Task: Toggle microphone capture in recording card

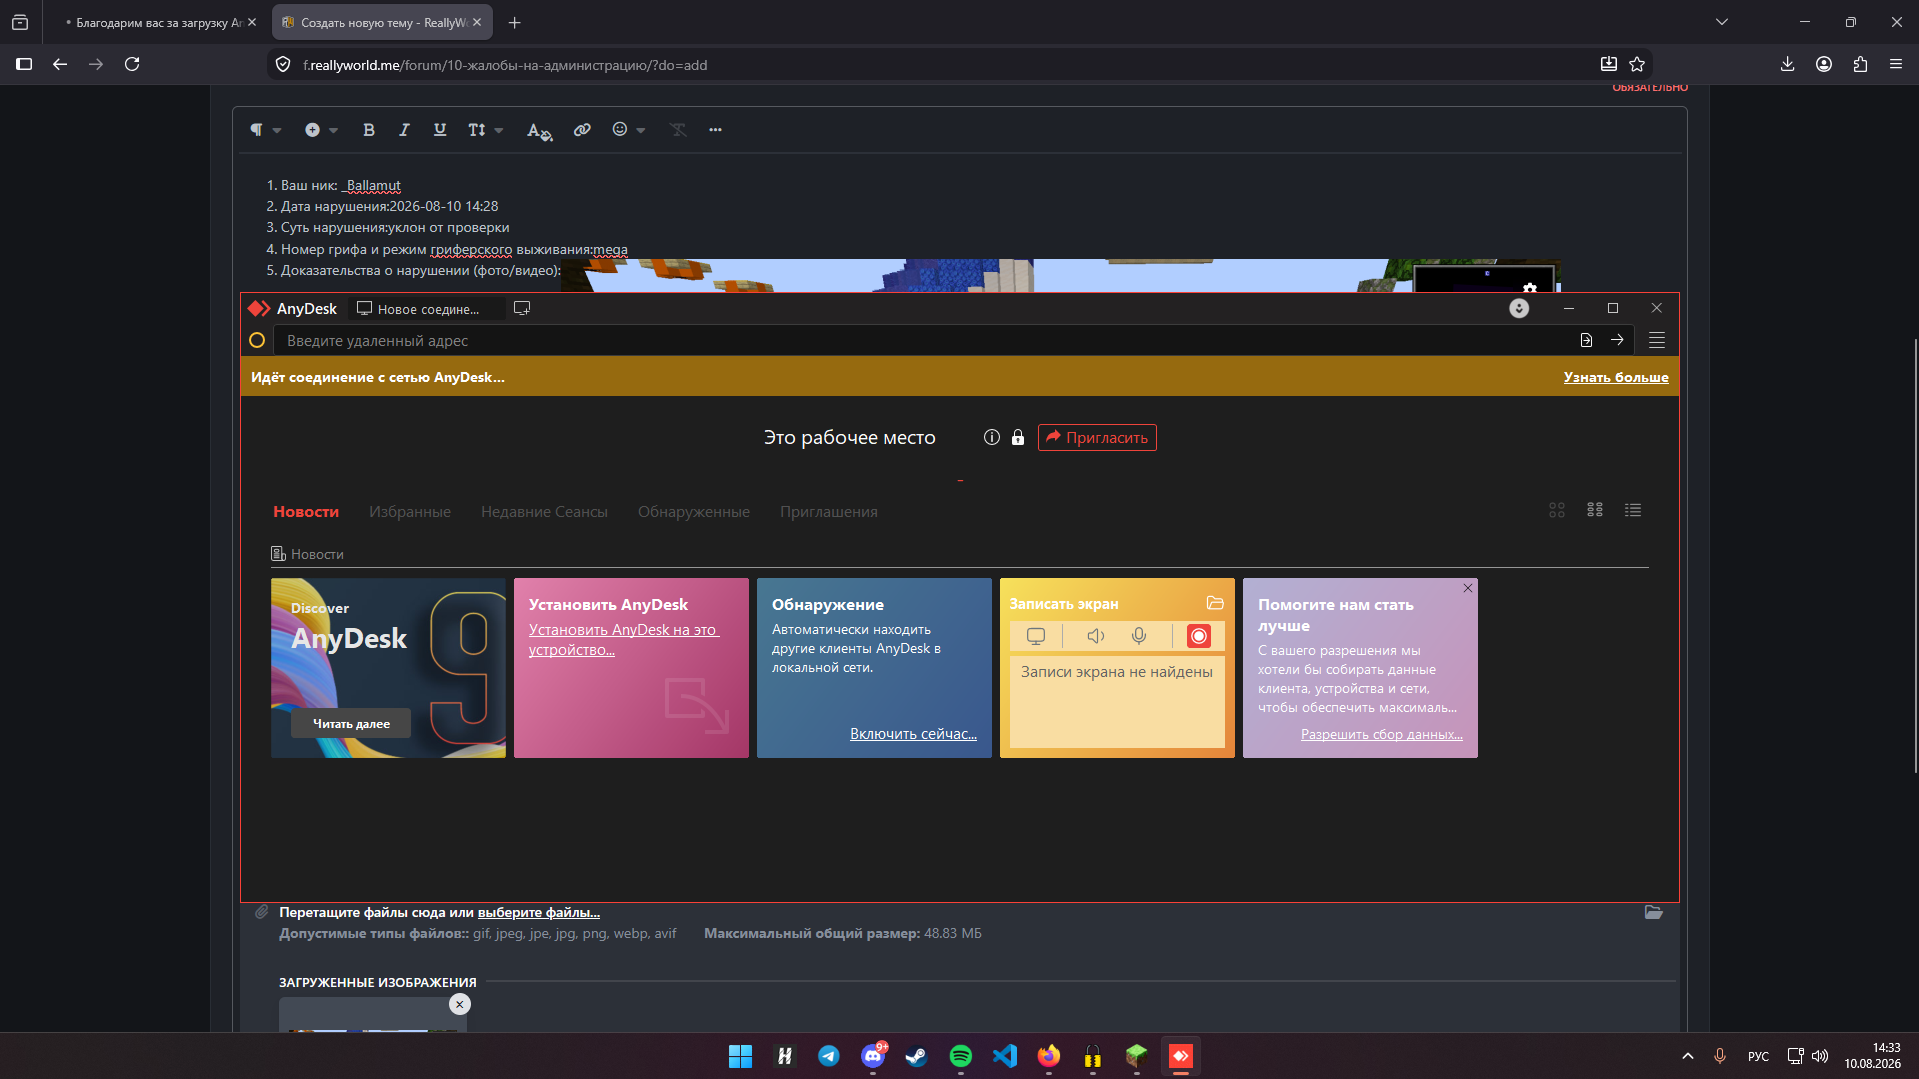Action: point(1139,636)
